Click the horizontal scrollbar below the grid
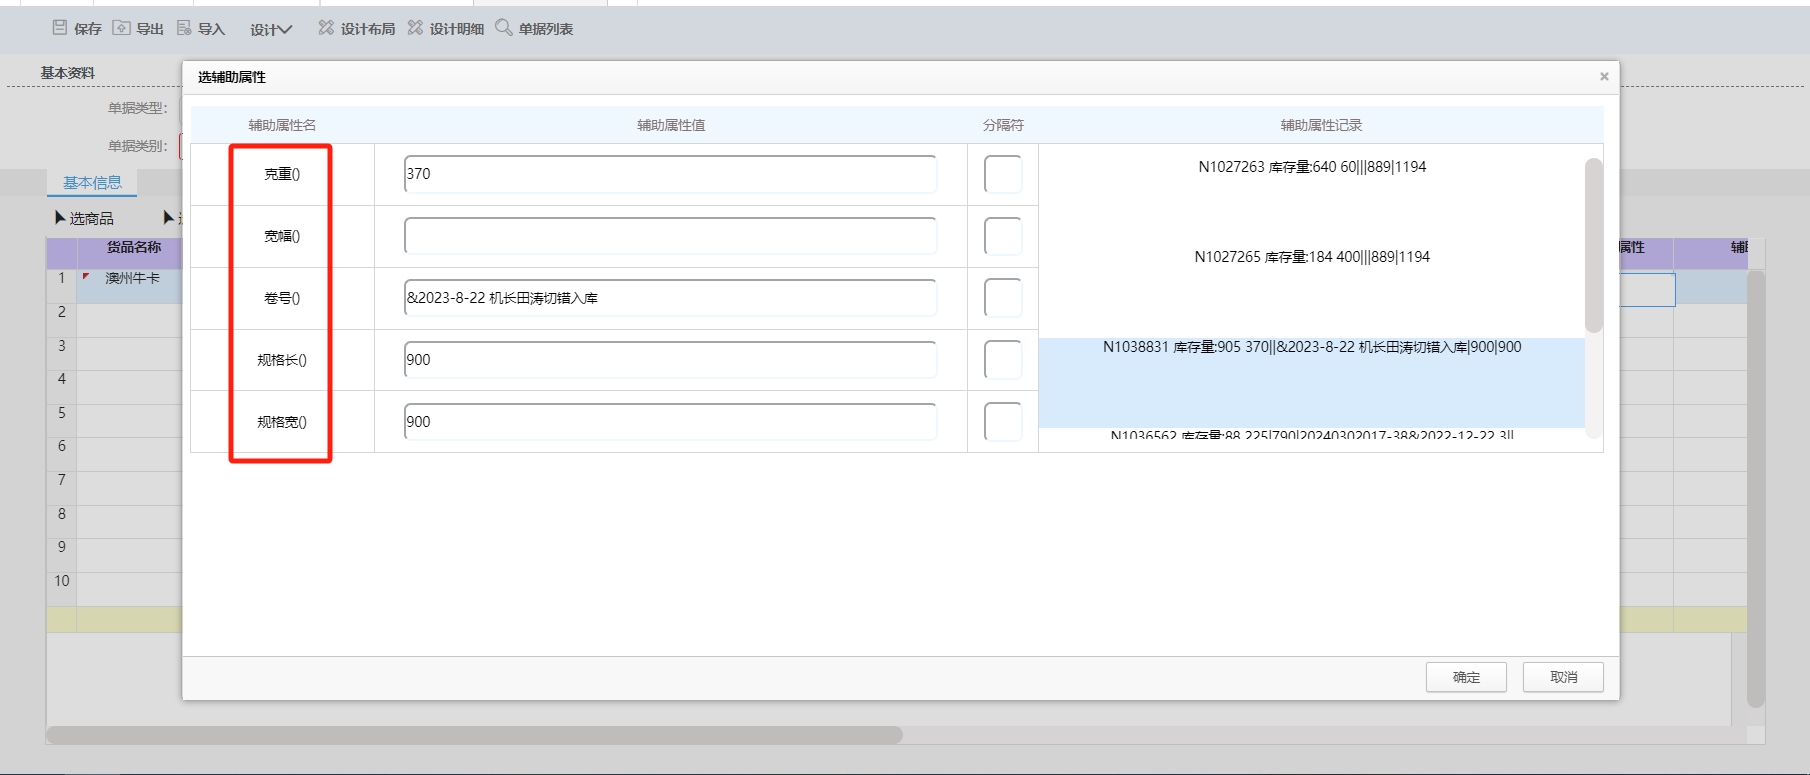Image resolution: width=1810 pixels, height=775 pixels. (x=474, y=735)
